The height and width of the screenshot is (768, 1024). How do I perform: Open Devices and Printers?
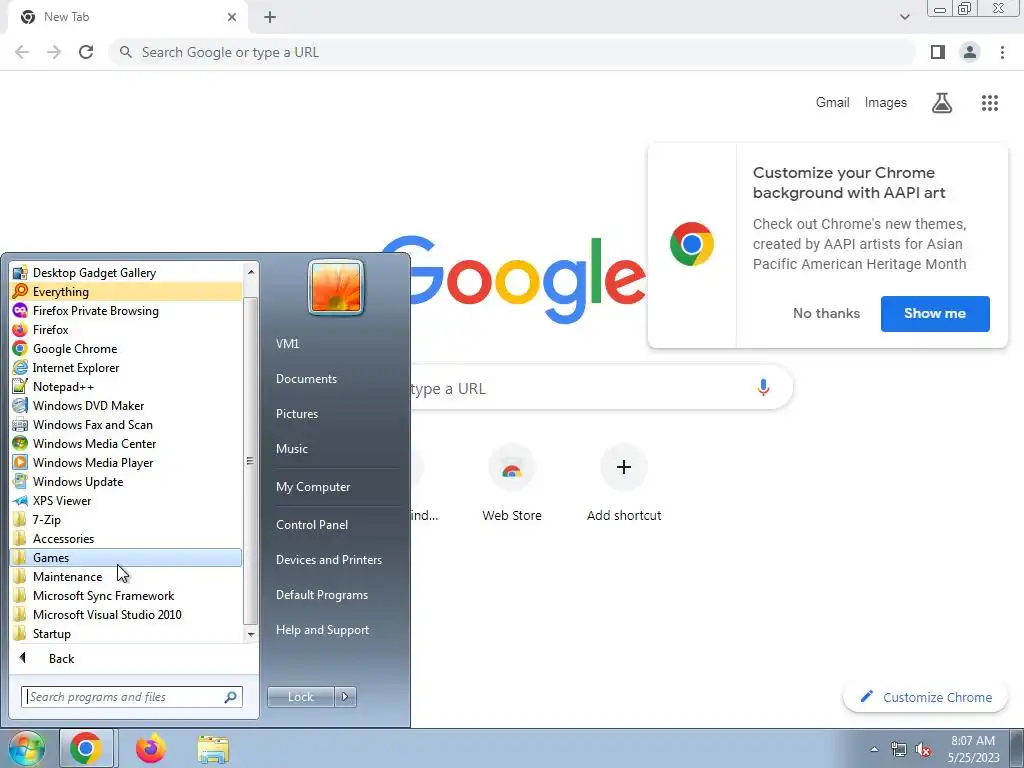[328, 560]
